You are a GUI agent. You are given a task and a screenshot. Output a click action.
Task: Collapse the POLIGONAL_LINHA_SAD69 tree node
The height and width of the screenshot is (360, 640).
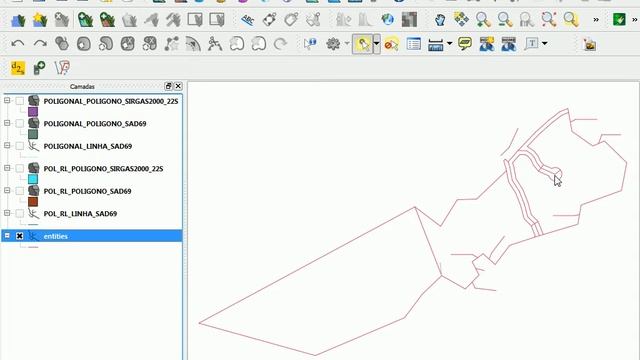tap(7, 145)
